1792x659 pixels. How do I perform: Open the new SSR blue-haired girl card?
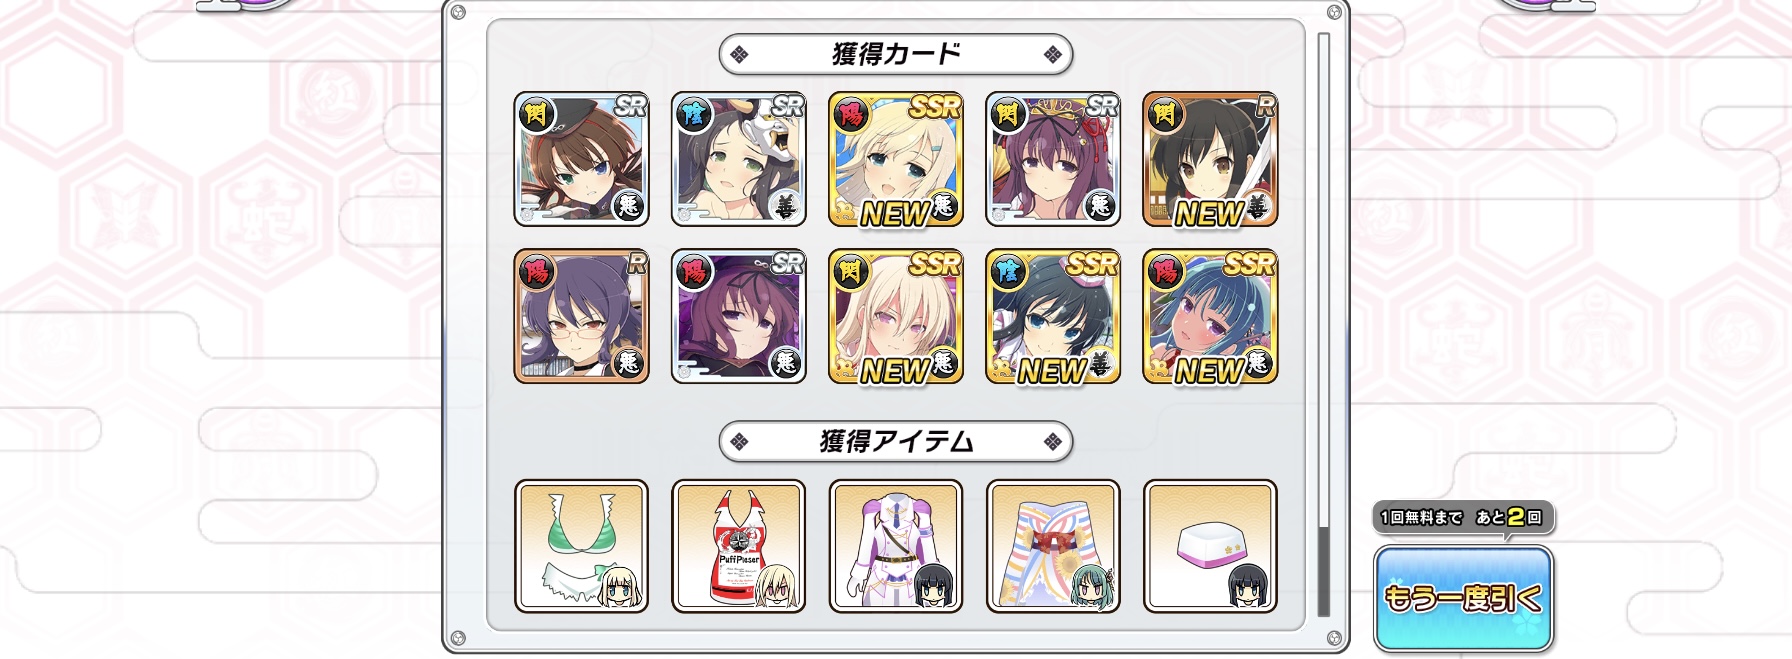(1210, 316)
